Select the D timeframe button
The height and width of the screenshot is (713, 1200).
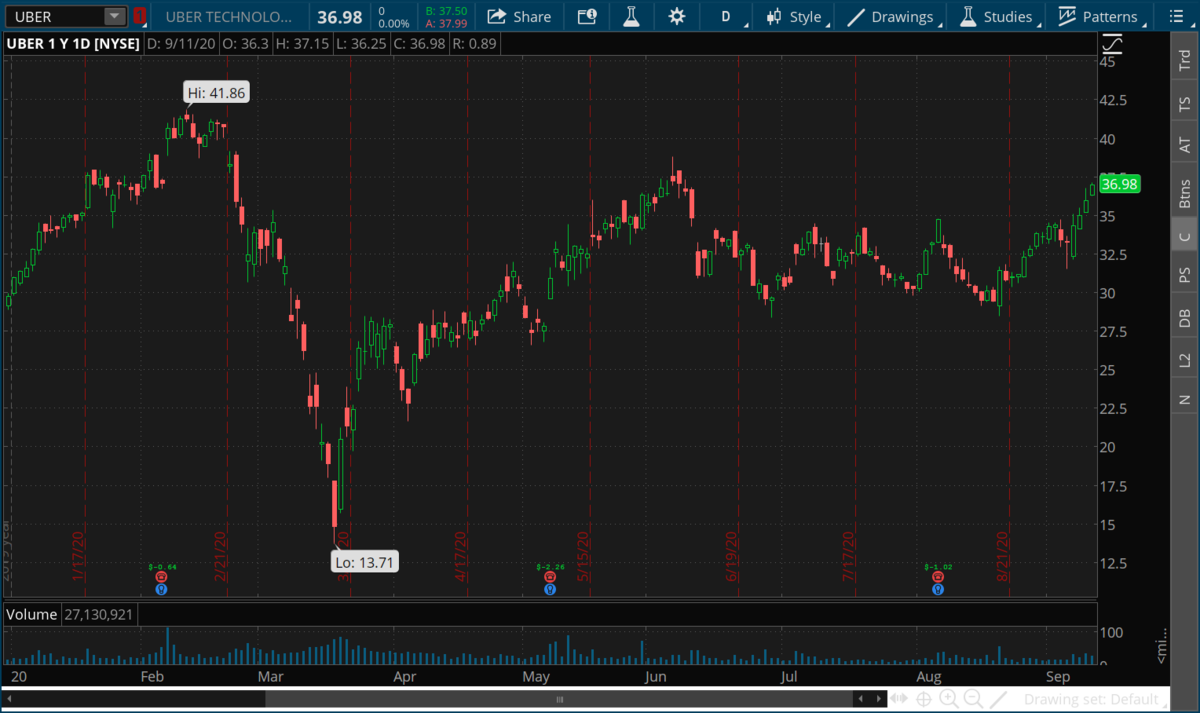[x=726, y=17]
